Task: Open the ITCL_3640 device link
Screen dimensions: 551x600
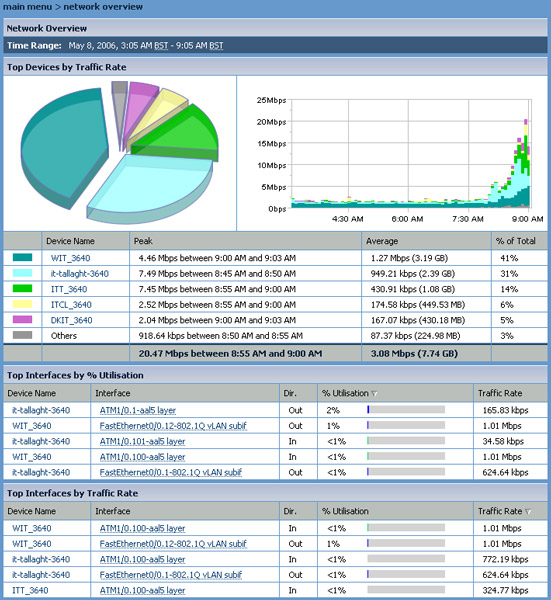Action: [x=71, y=305]
